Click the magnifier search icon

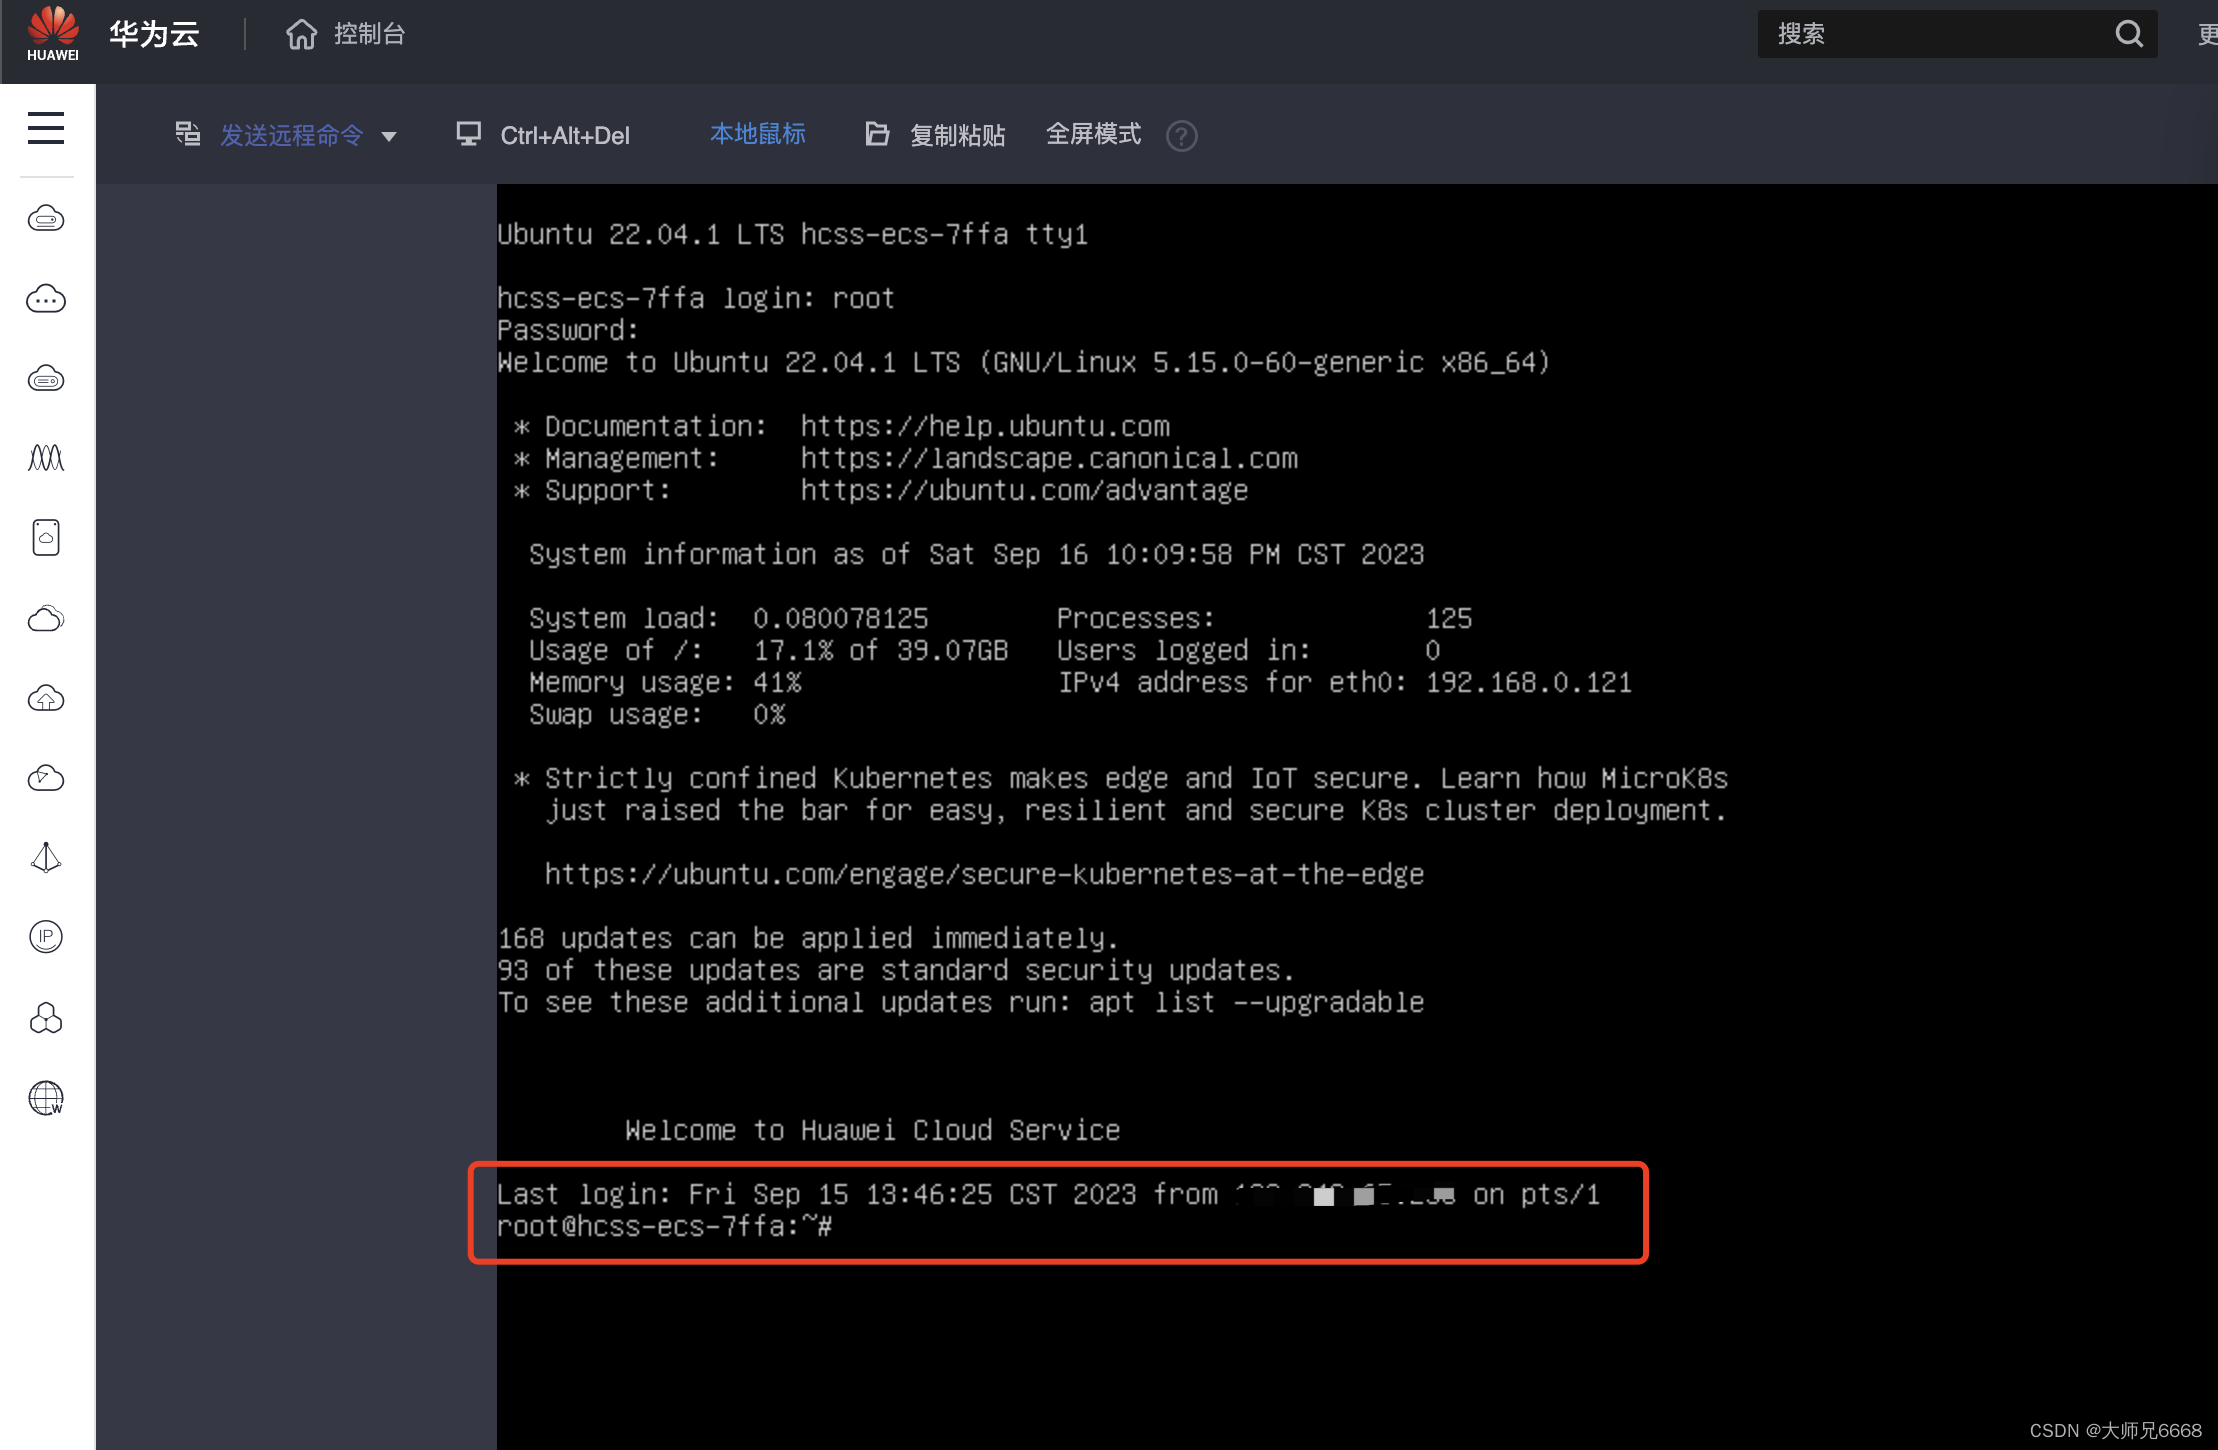coord(2129,34)
